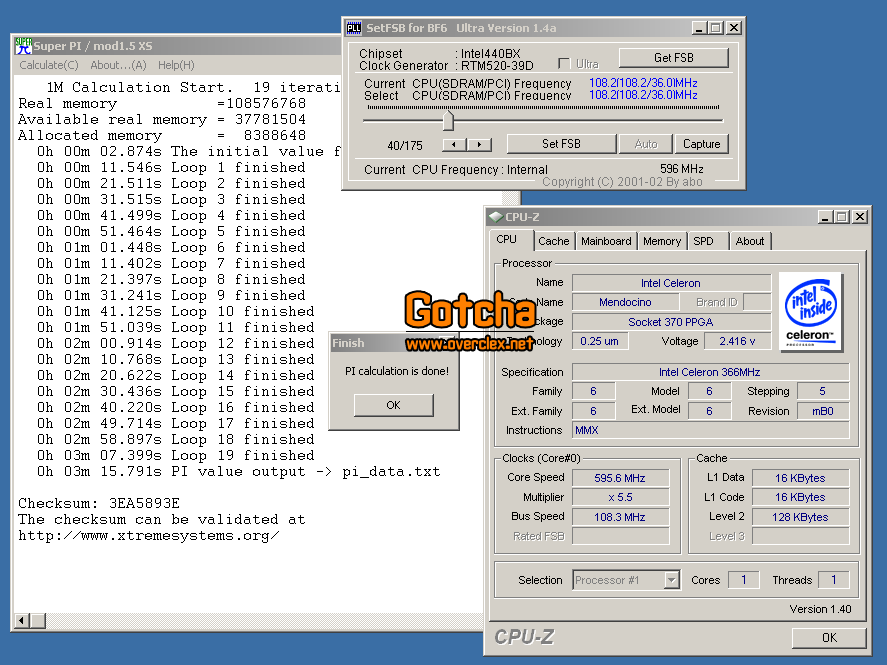Click the Super PI horizontal scrollbar thumb

tap(38, 621)
